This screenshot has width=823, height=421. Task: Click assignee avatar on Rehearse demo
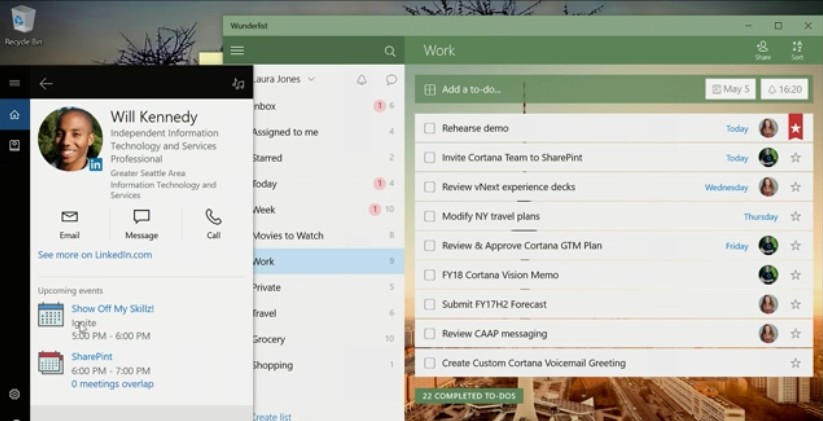[768, 128]
